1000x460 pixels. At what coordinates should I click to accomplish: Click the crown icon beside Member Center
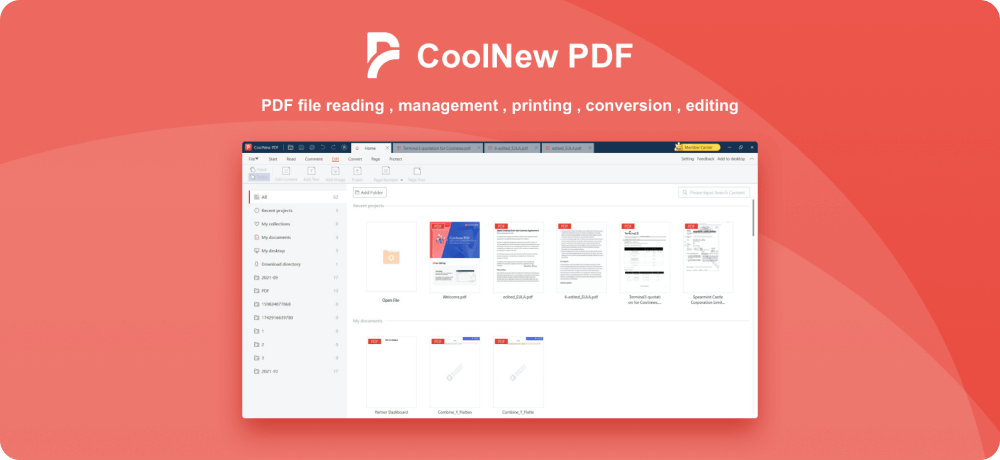(679, 147)
